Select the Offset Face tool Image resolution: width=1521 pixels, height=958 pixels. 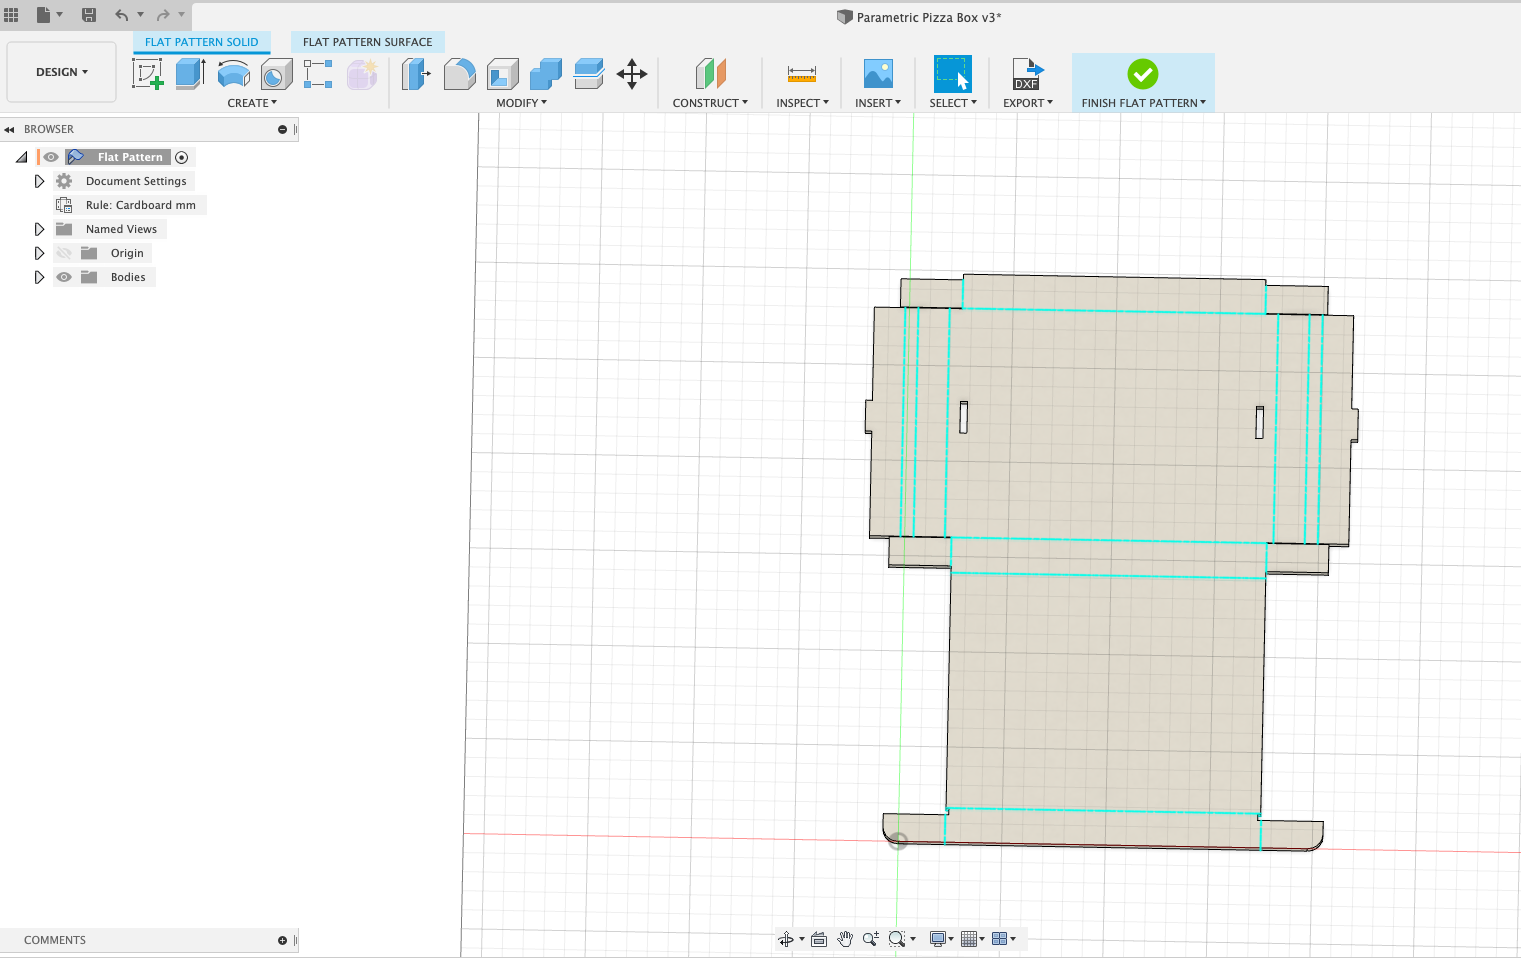tap(589, 73)
